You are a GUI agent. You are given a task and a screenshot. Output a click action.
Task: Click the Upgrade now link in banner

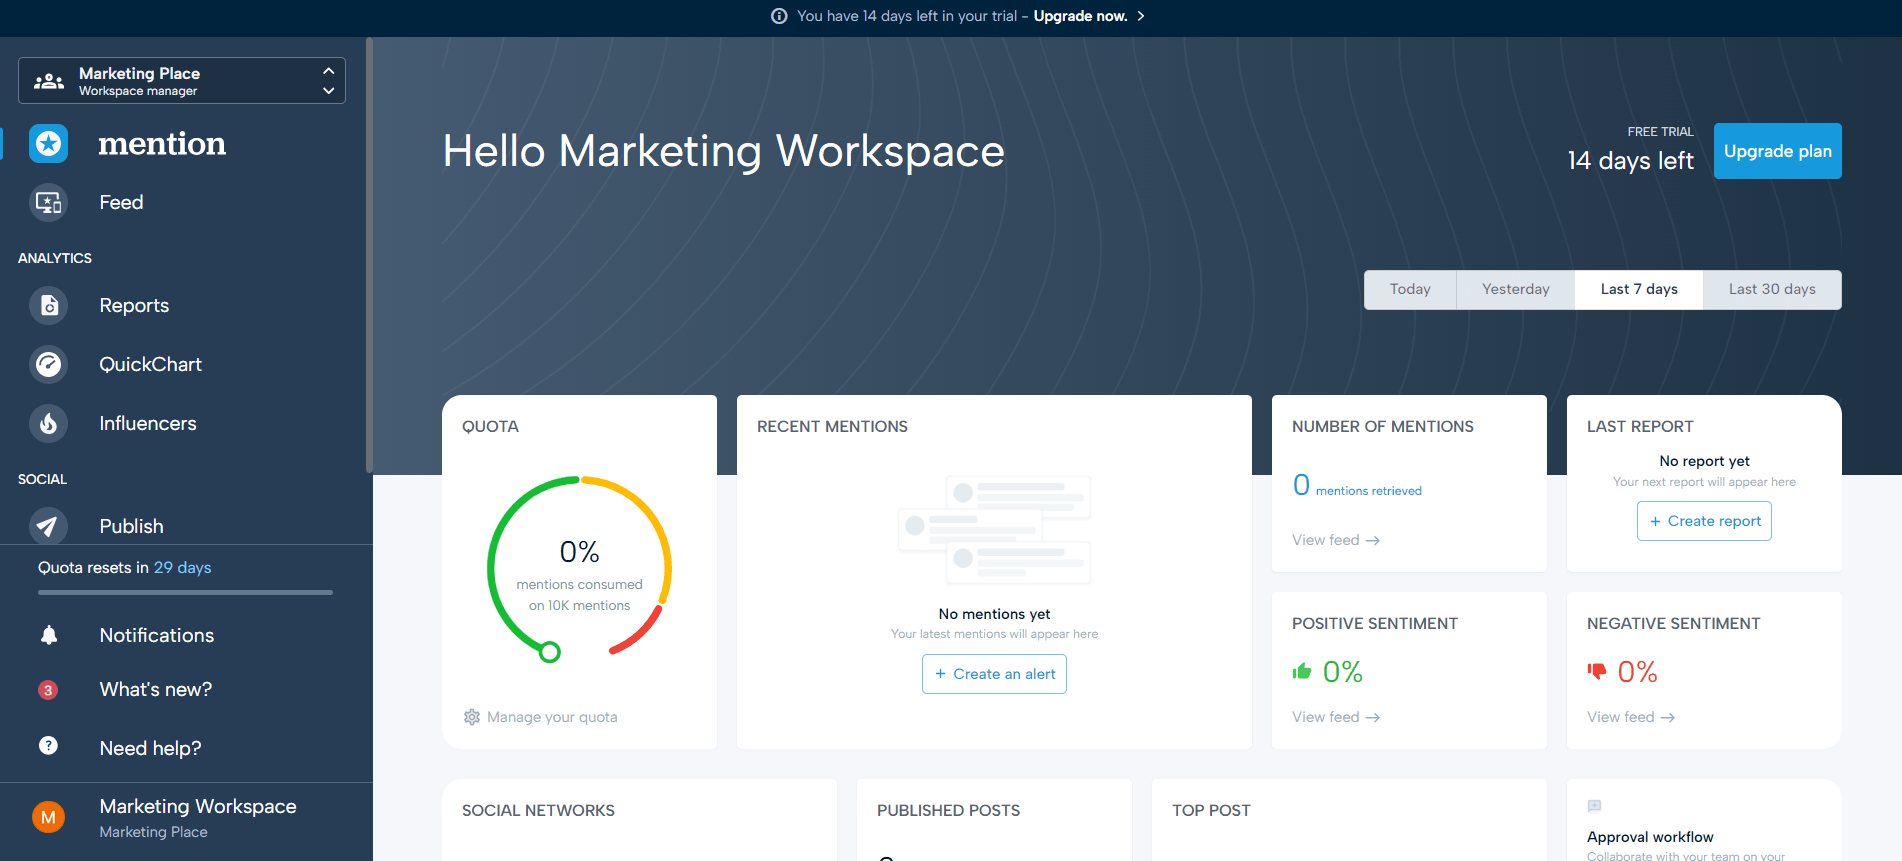tap(1080, 16)
